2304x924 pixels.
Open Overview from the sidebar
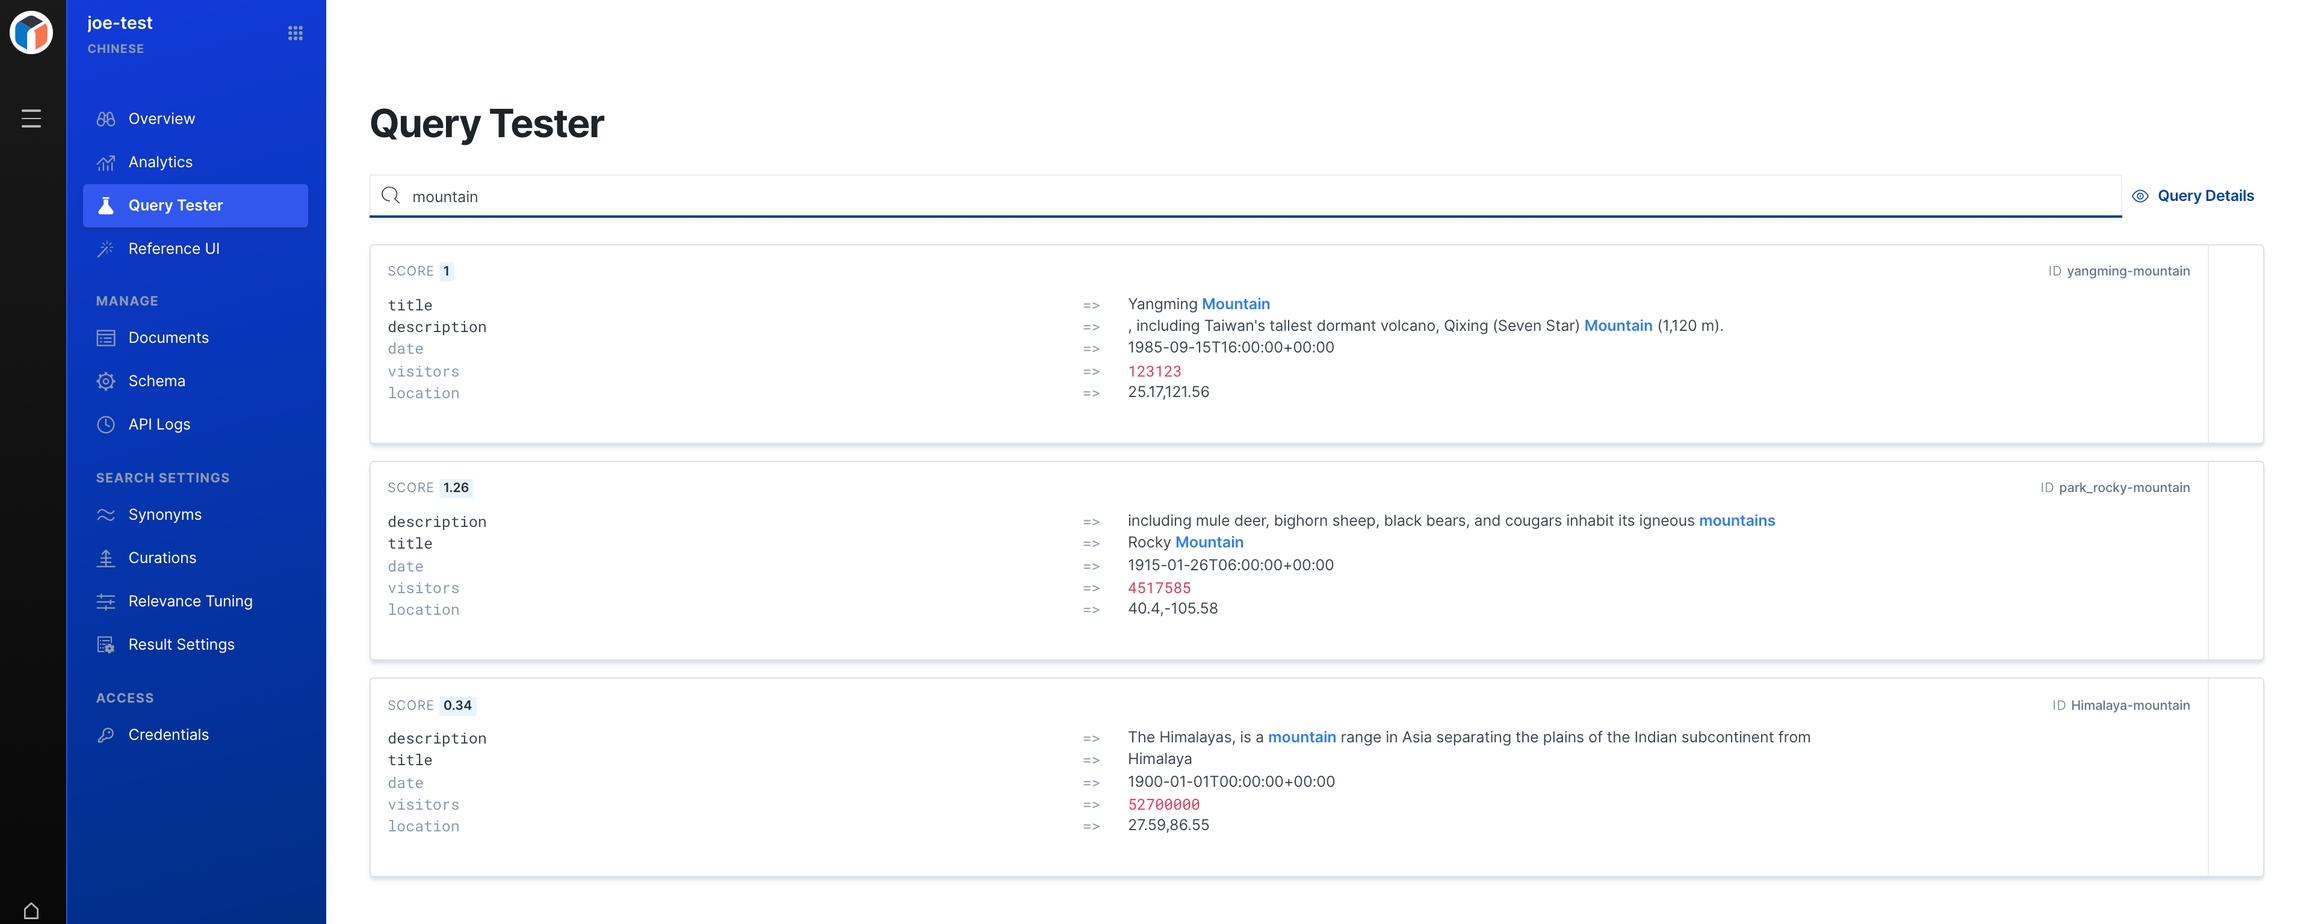[161, 119]
